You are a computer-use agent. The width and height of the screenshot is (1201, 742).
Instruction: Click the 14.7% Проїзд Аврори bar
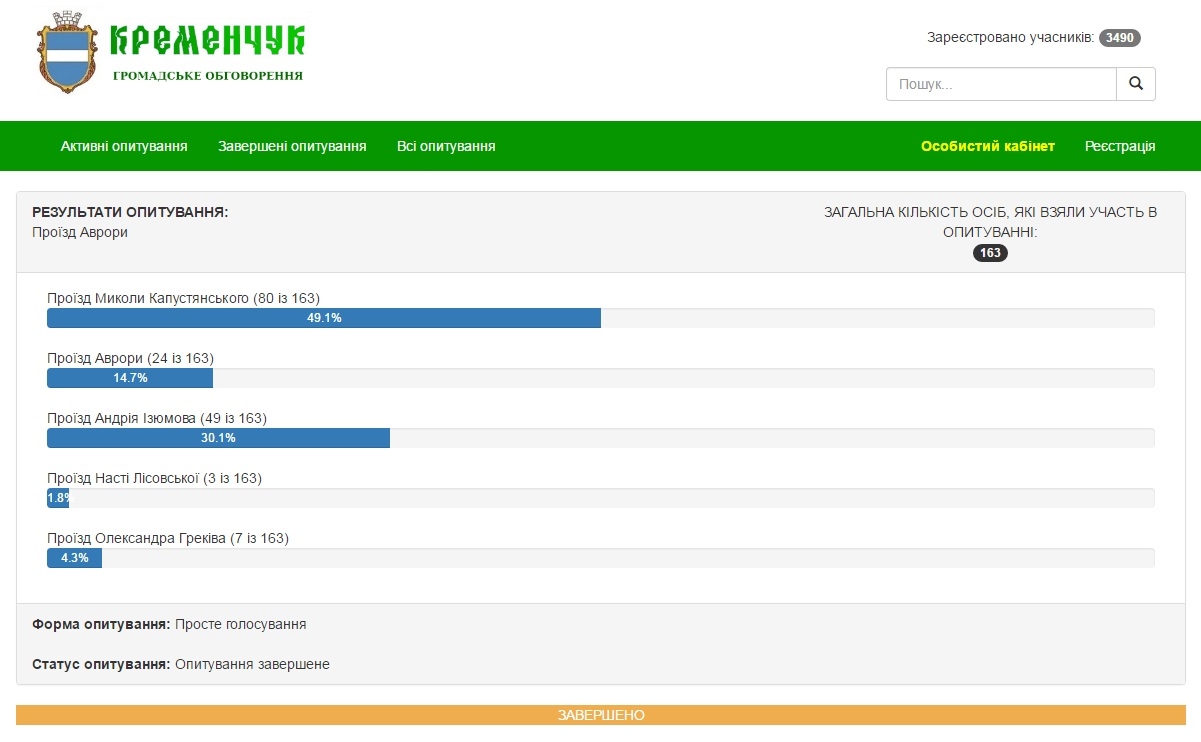click(x=130, y=378)
